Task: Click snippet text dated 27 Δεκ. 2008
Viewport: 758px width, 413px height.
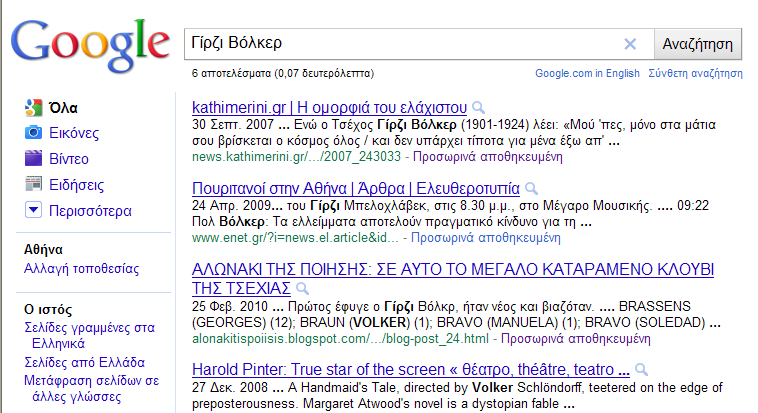Action: tap(457, 395)
